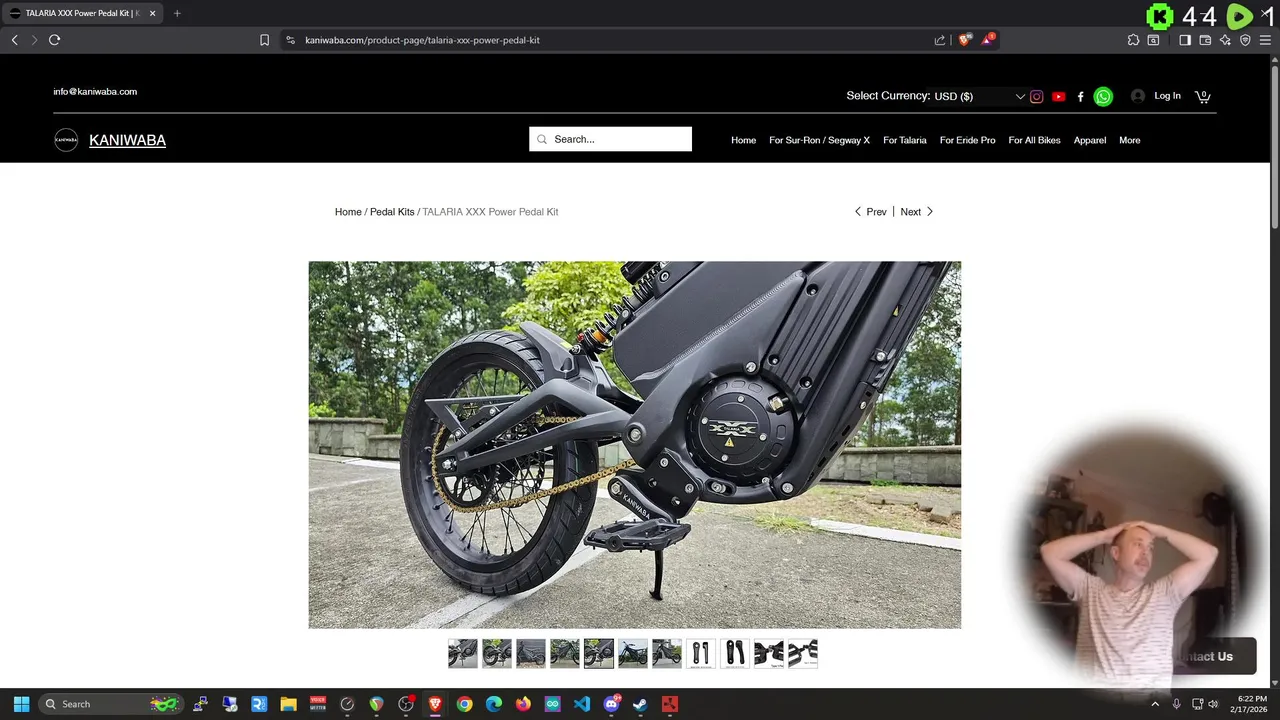Screen dimensions: 1280x720
Task: Open For Eride Pro menu
Action: (x=967, y=140)
